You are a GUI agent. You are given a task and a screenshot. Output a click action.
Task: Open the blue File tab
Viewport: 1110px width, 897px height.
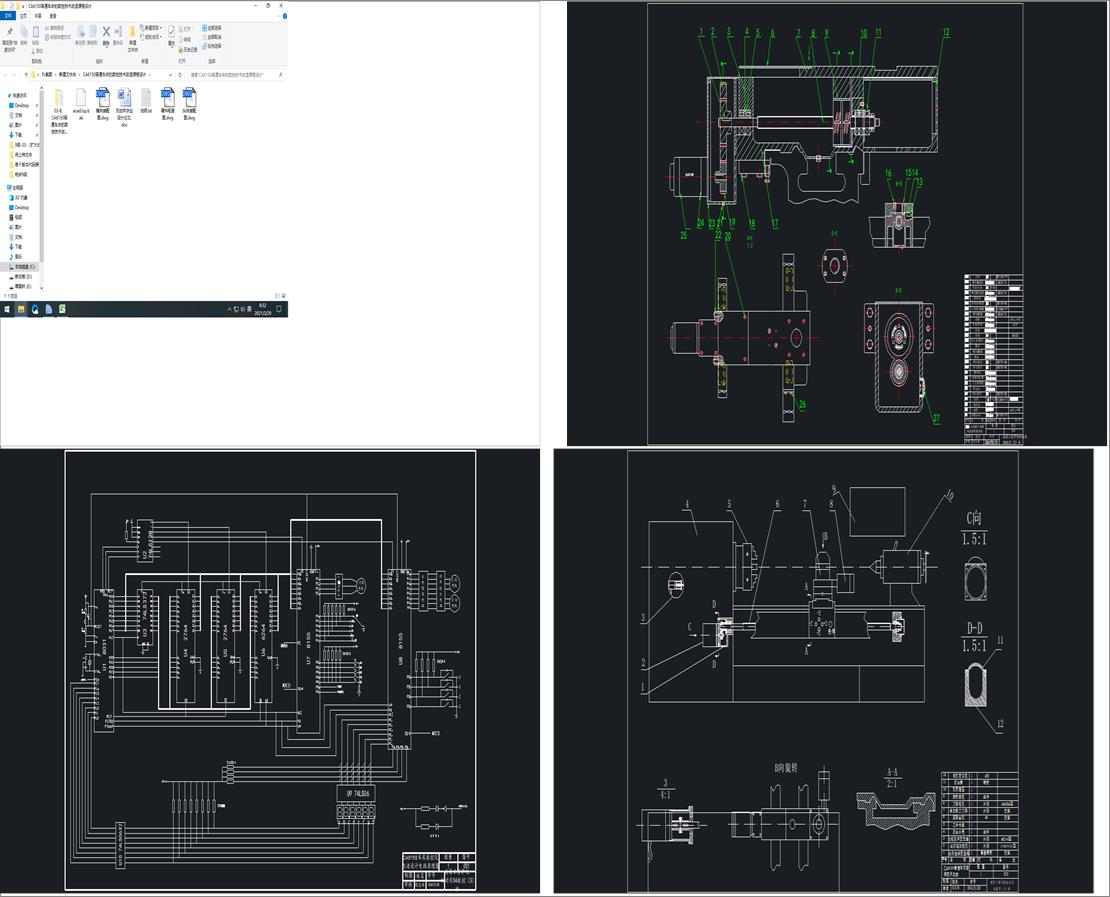pyautogui.click(x=8, y=16)
